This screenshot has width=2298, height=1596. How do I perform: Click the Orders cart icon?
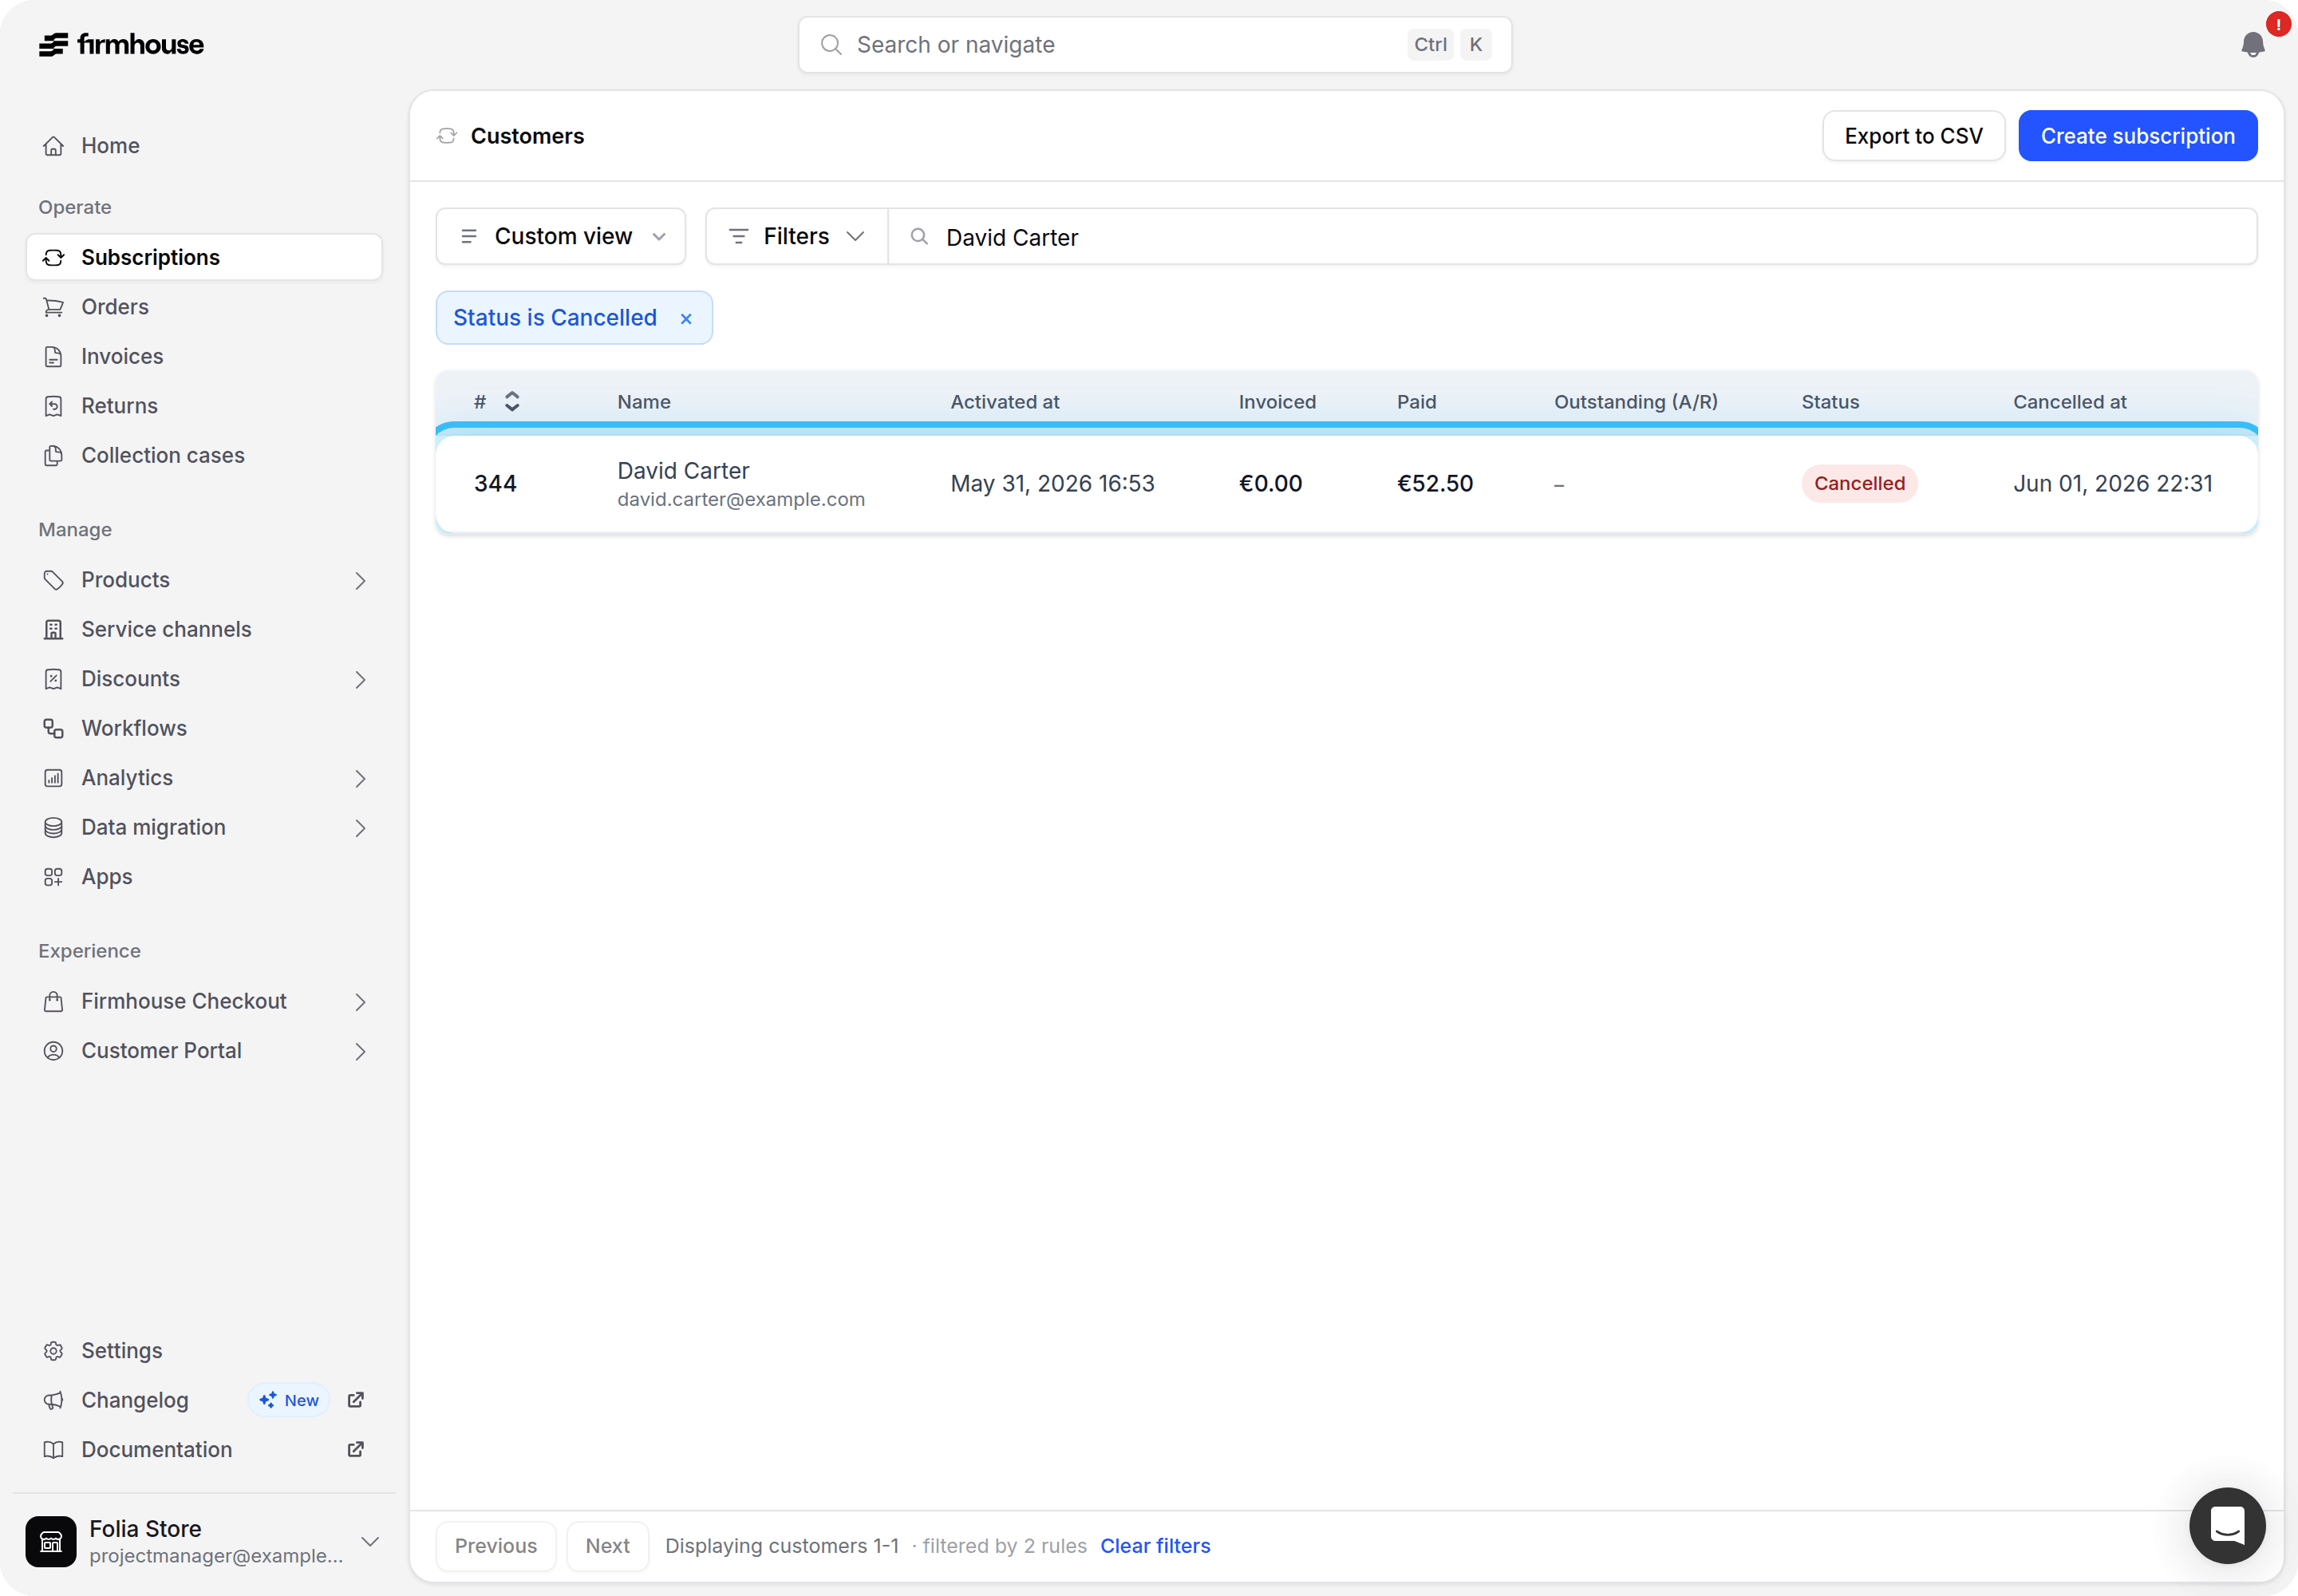coord(54,307)
